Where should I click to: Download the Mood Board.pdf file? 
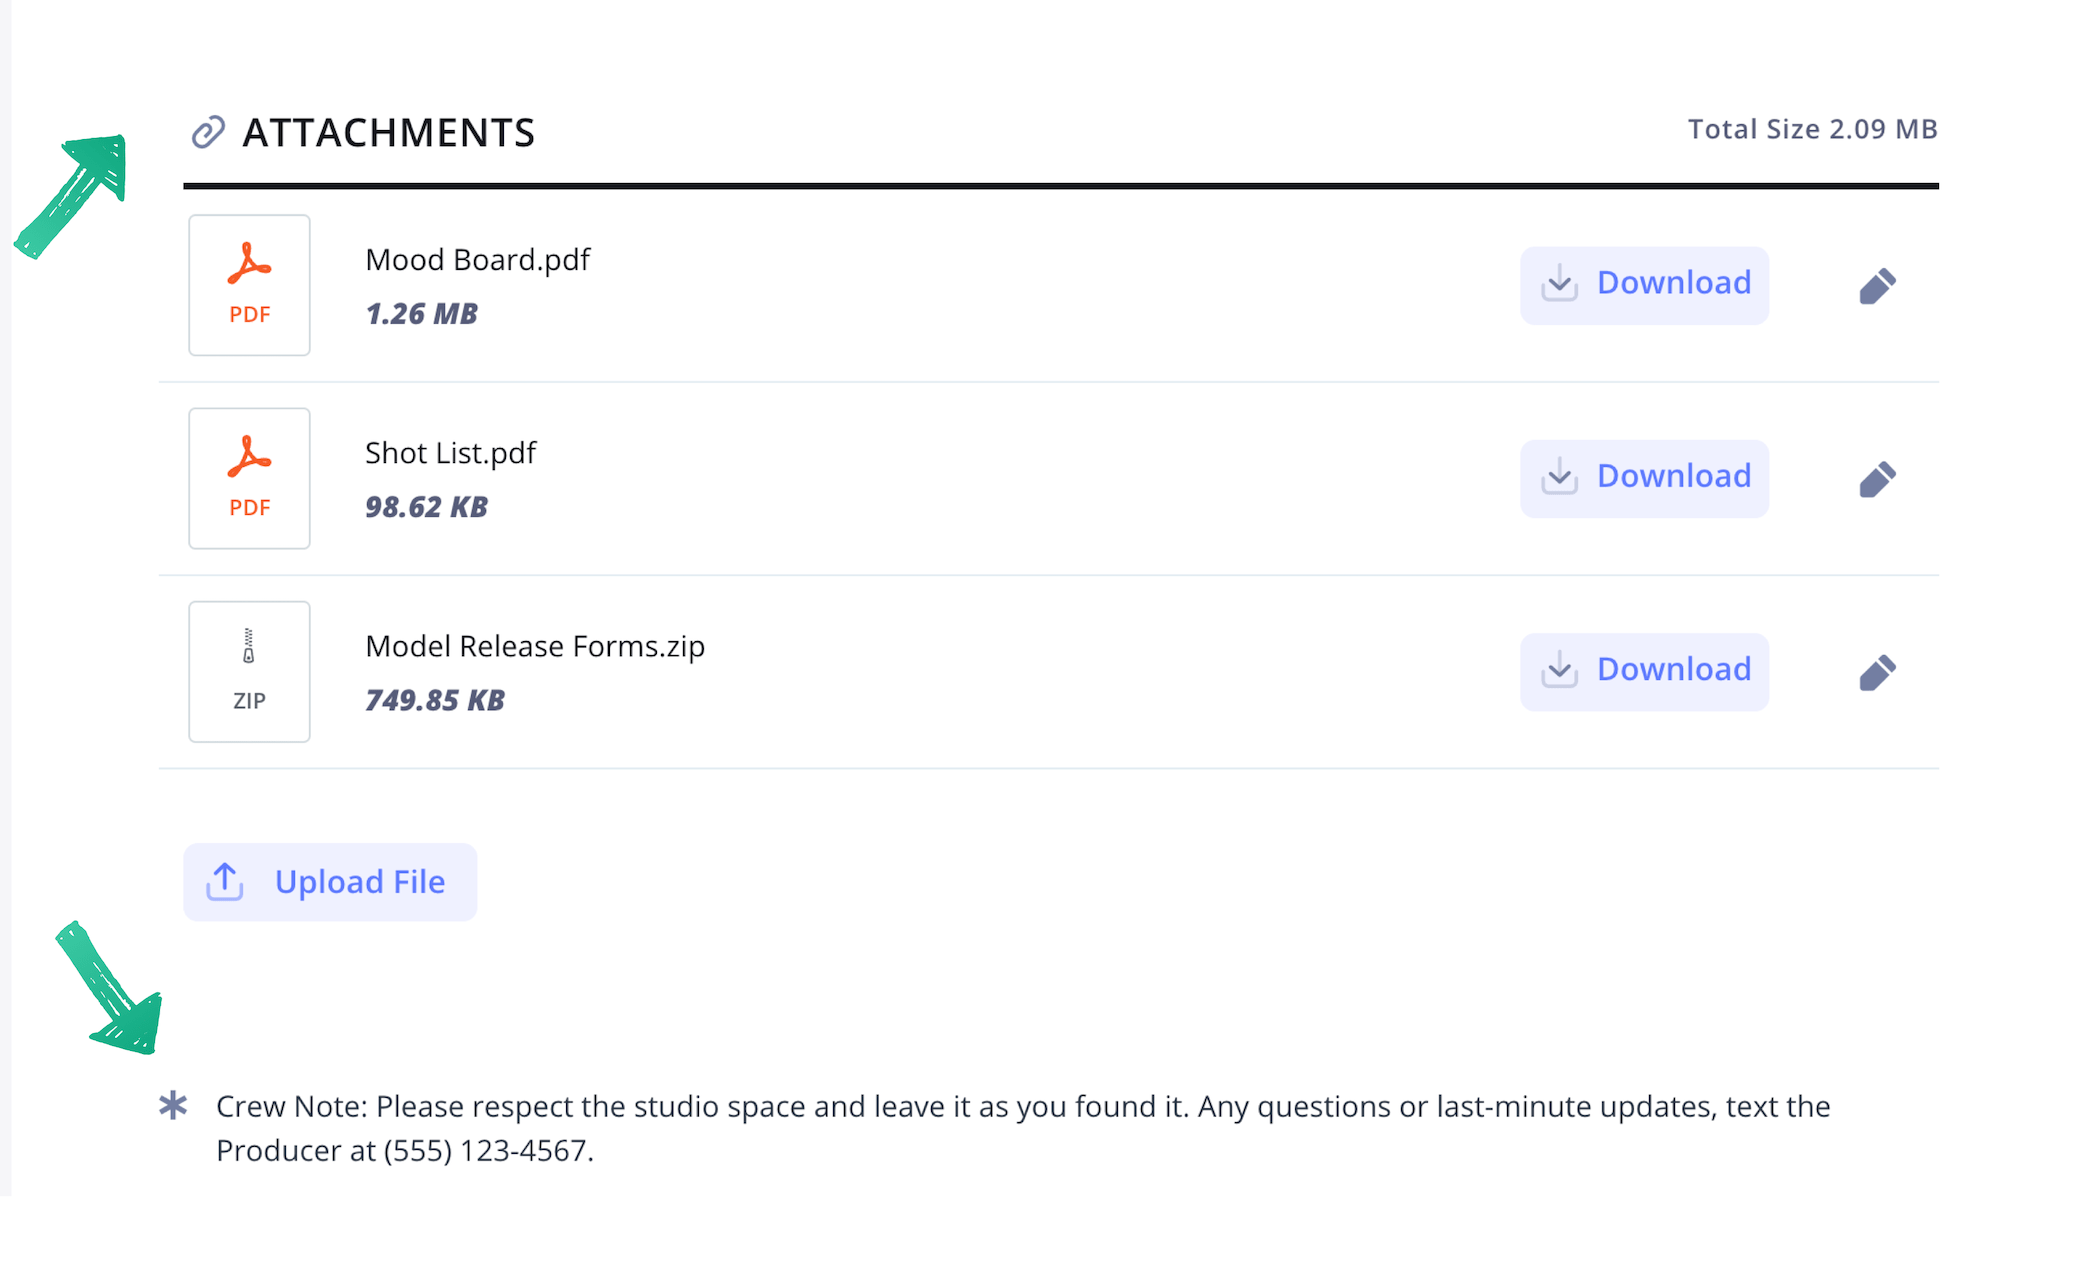point(1644,285)
